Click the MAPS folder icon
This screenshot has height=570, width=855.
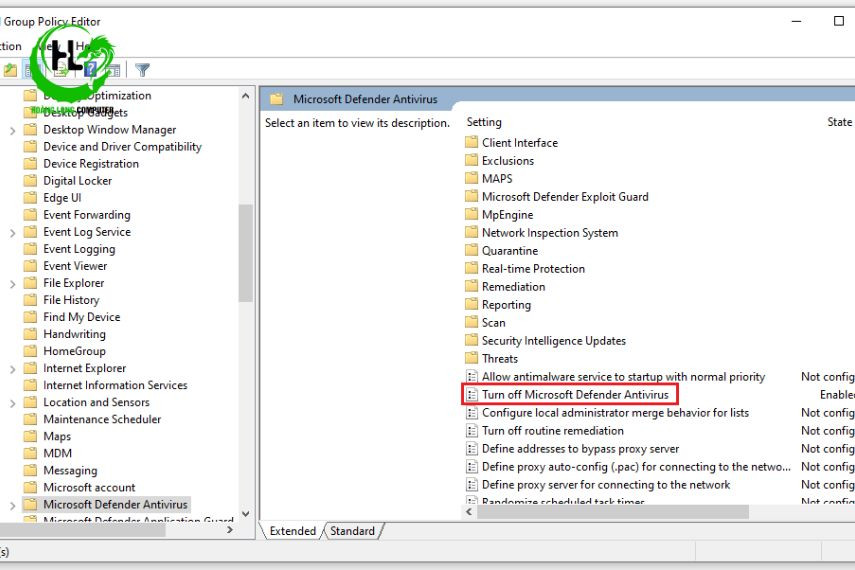coord(472,178)
